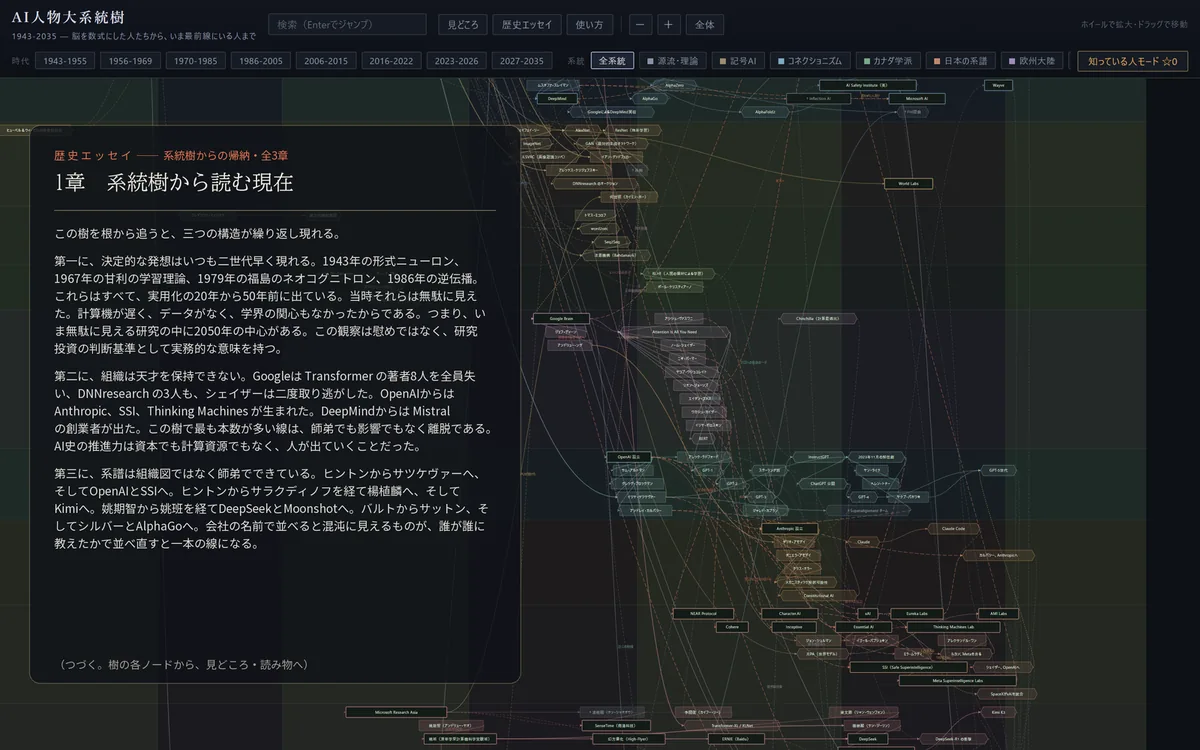Screen dimensions: 1200x750
Task: Click the Eureka Labs node
Action: click(x=917, y=613)
